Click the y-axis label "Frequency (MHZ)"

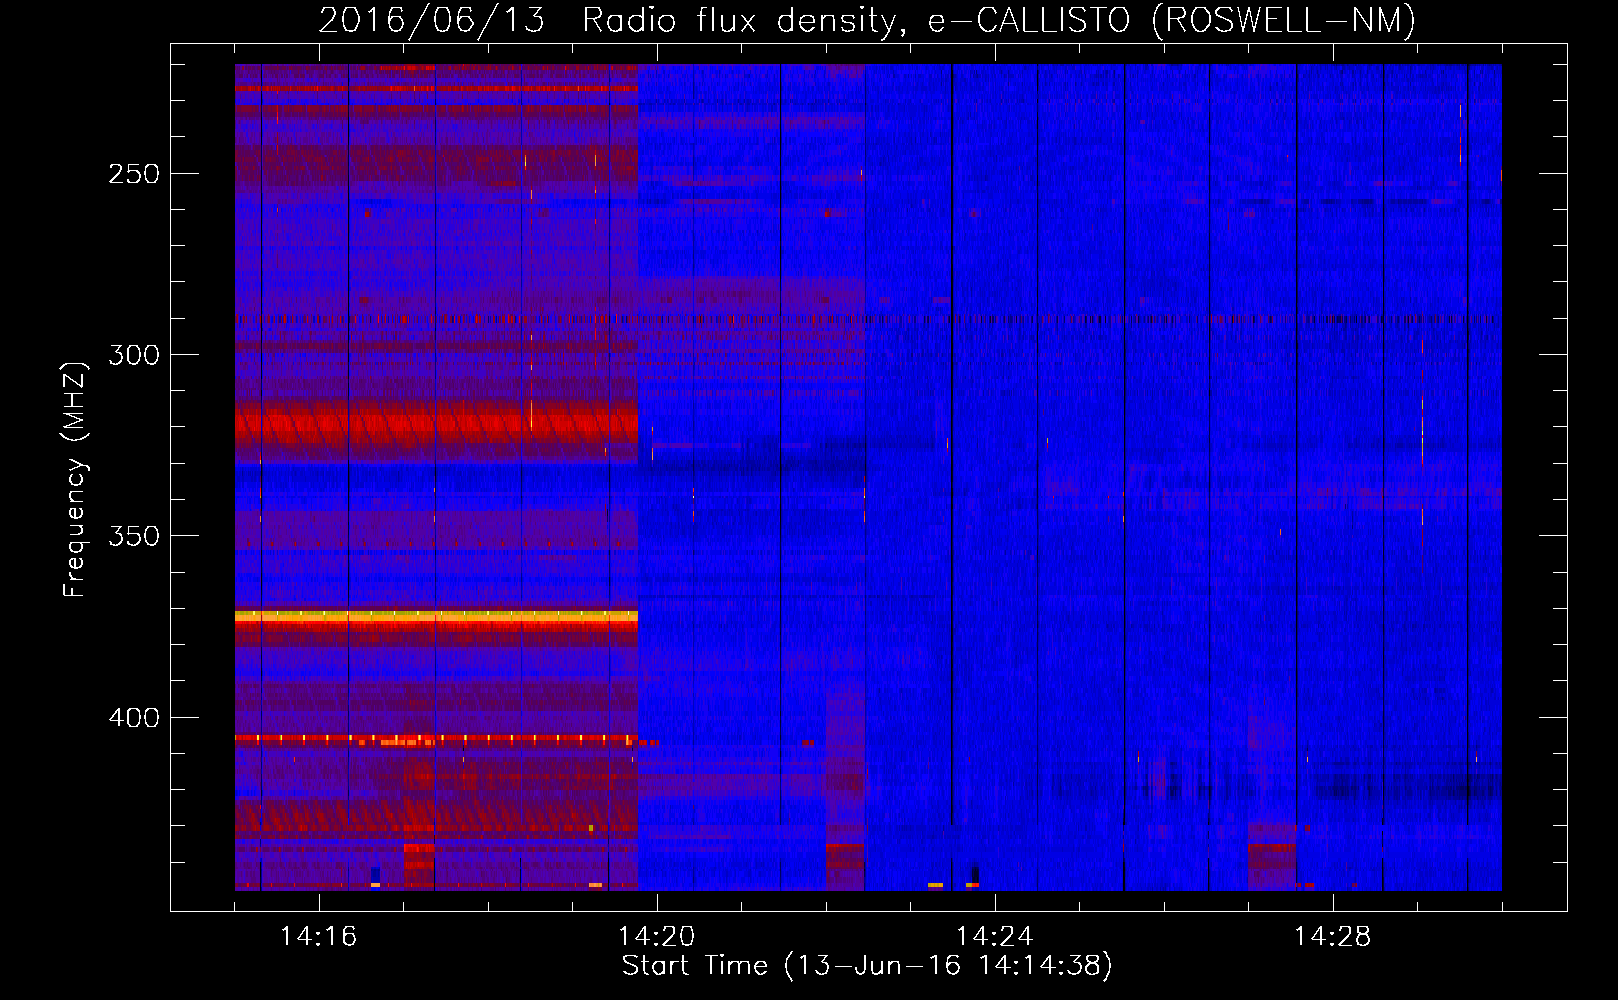pos(75,480)
